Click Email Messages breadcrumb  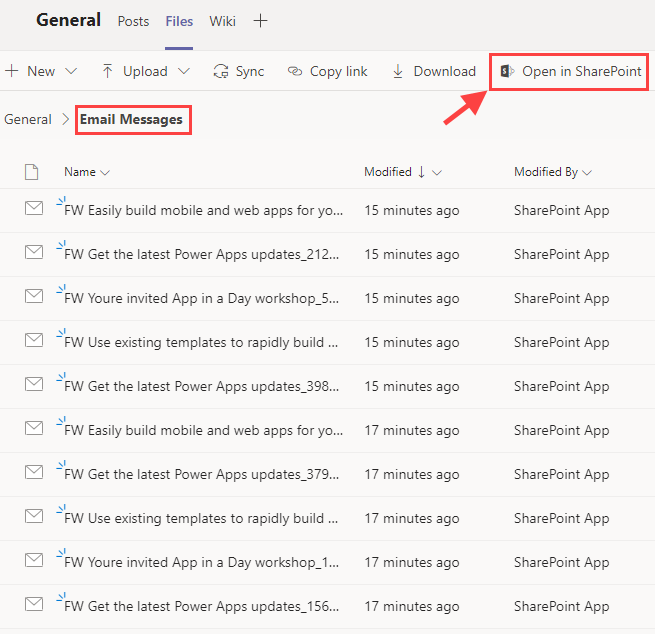click(131, 119)
